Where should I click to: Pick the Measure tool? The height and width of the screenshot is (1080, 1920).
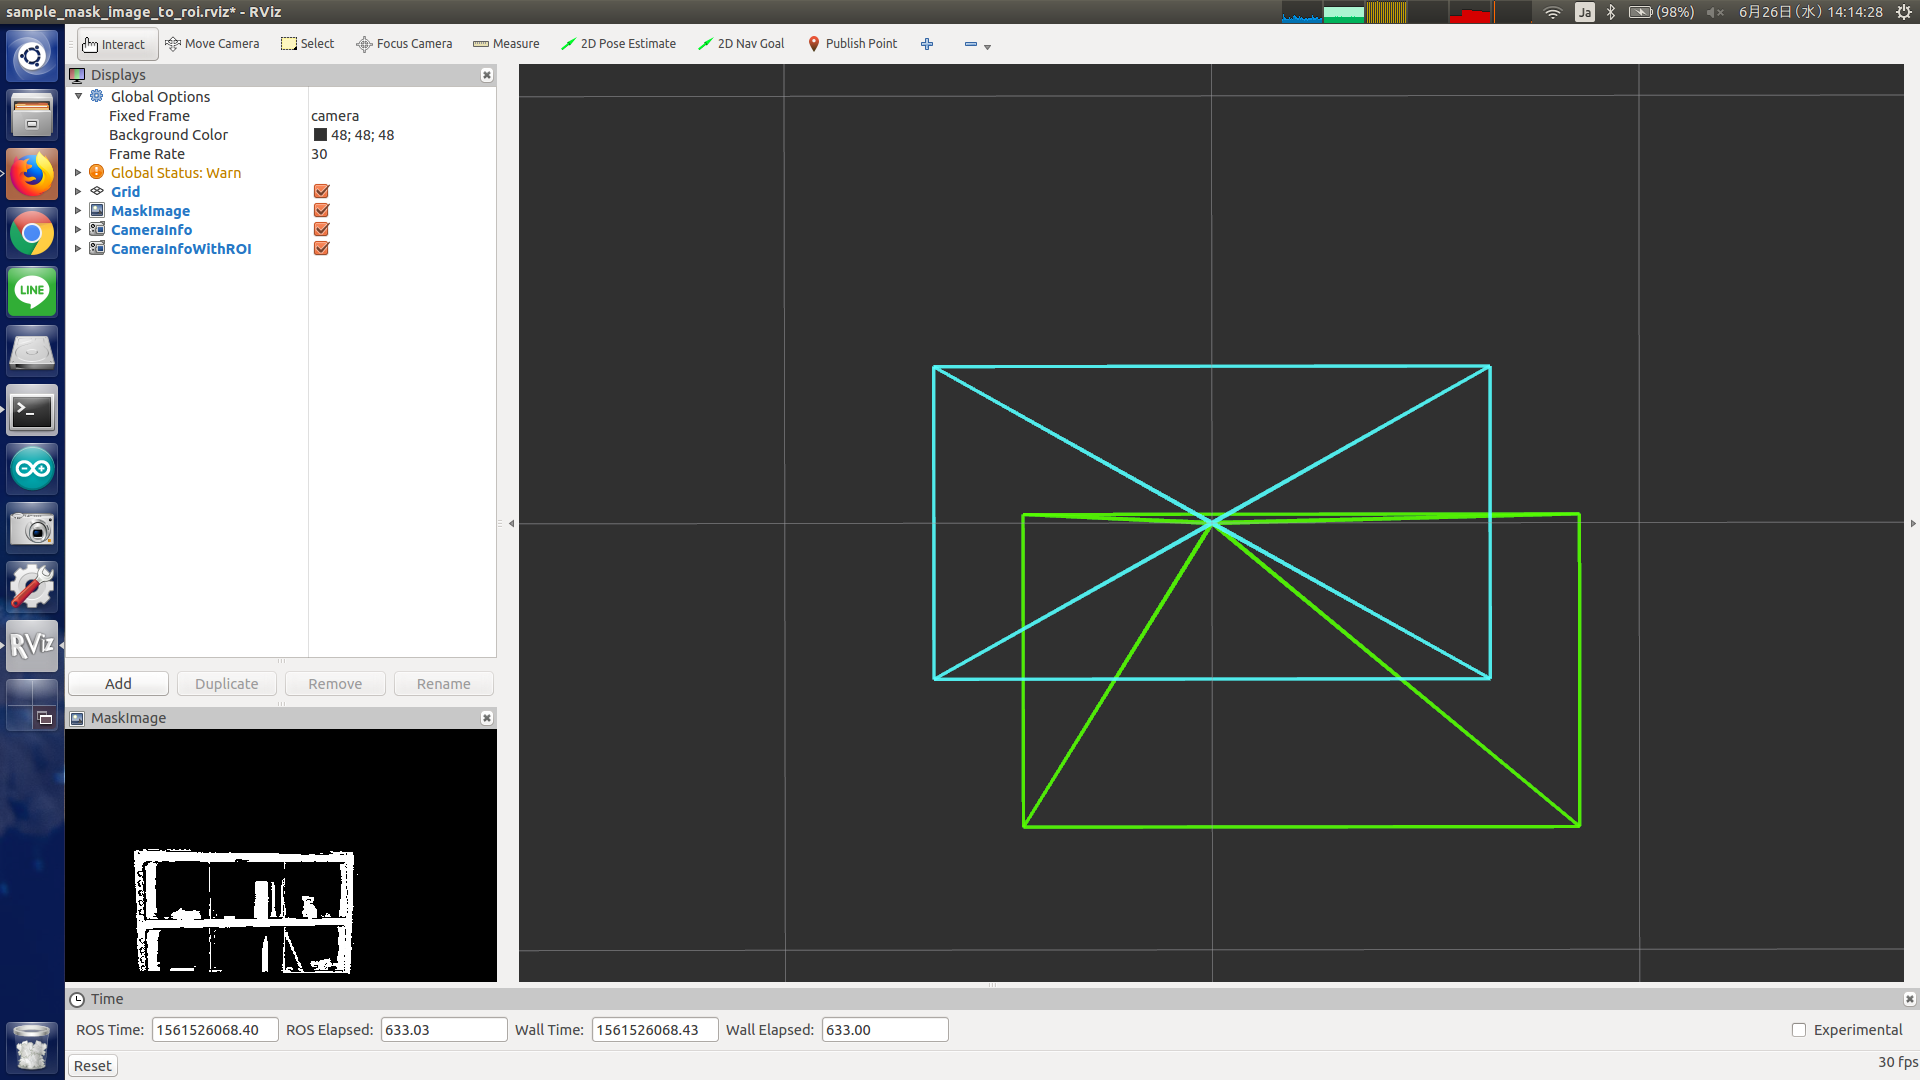pyautogui.click(x=506, y=44)
